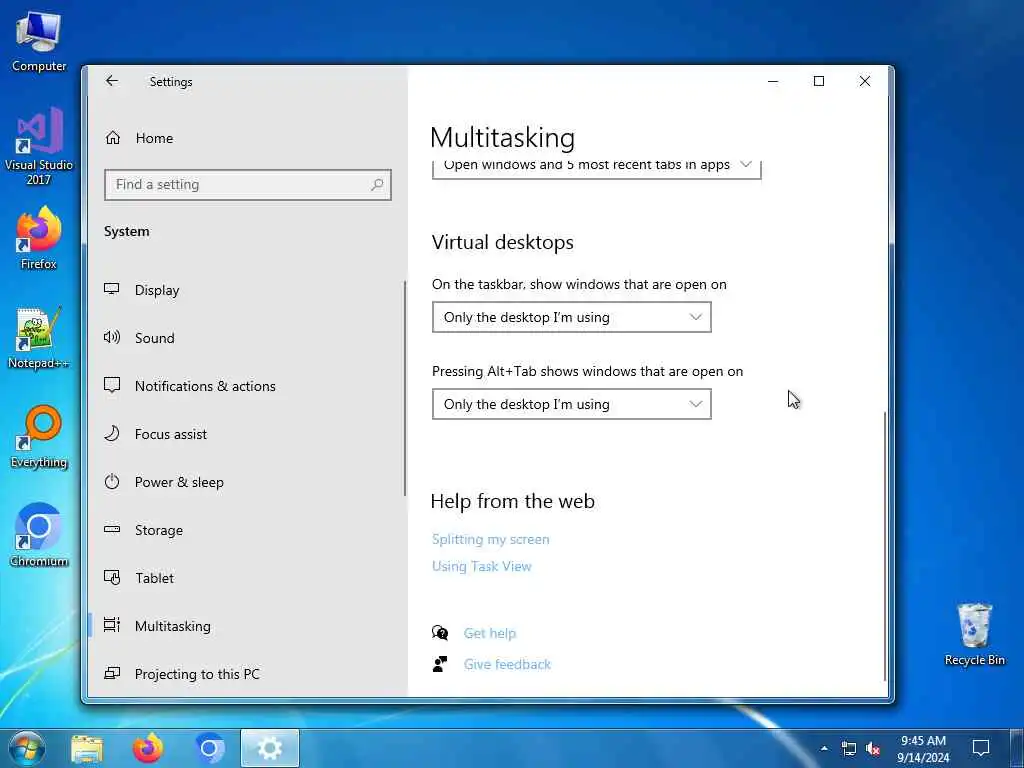This screenshot has height=768, width=1024.
Task: Click the Home house icon in Settings
Action: tap(113, 138)
